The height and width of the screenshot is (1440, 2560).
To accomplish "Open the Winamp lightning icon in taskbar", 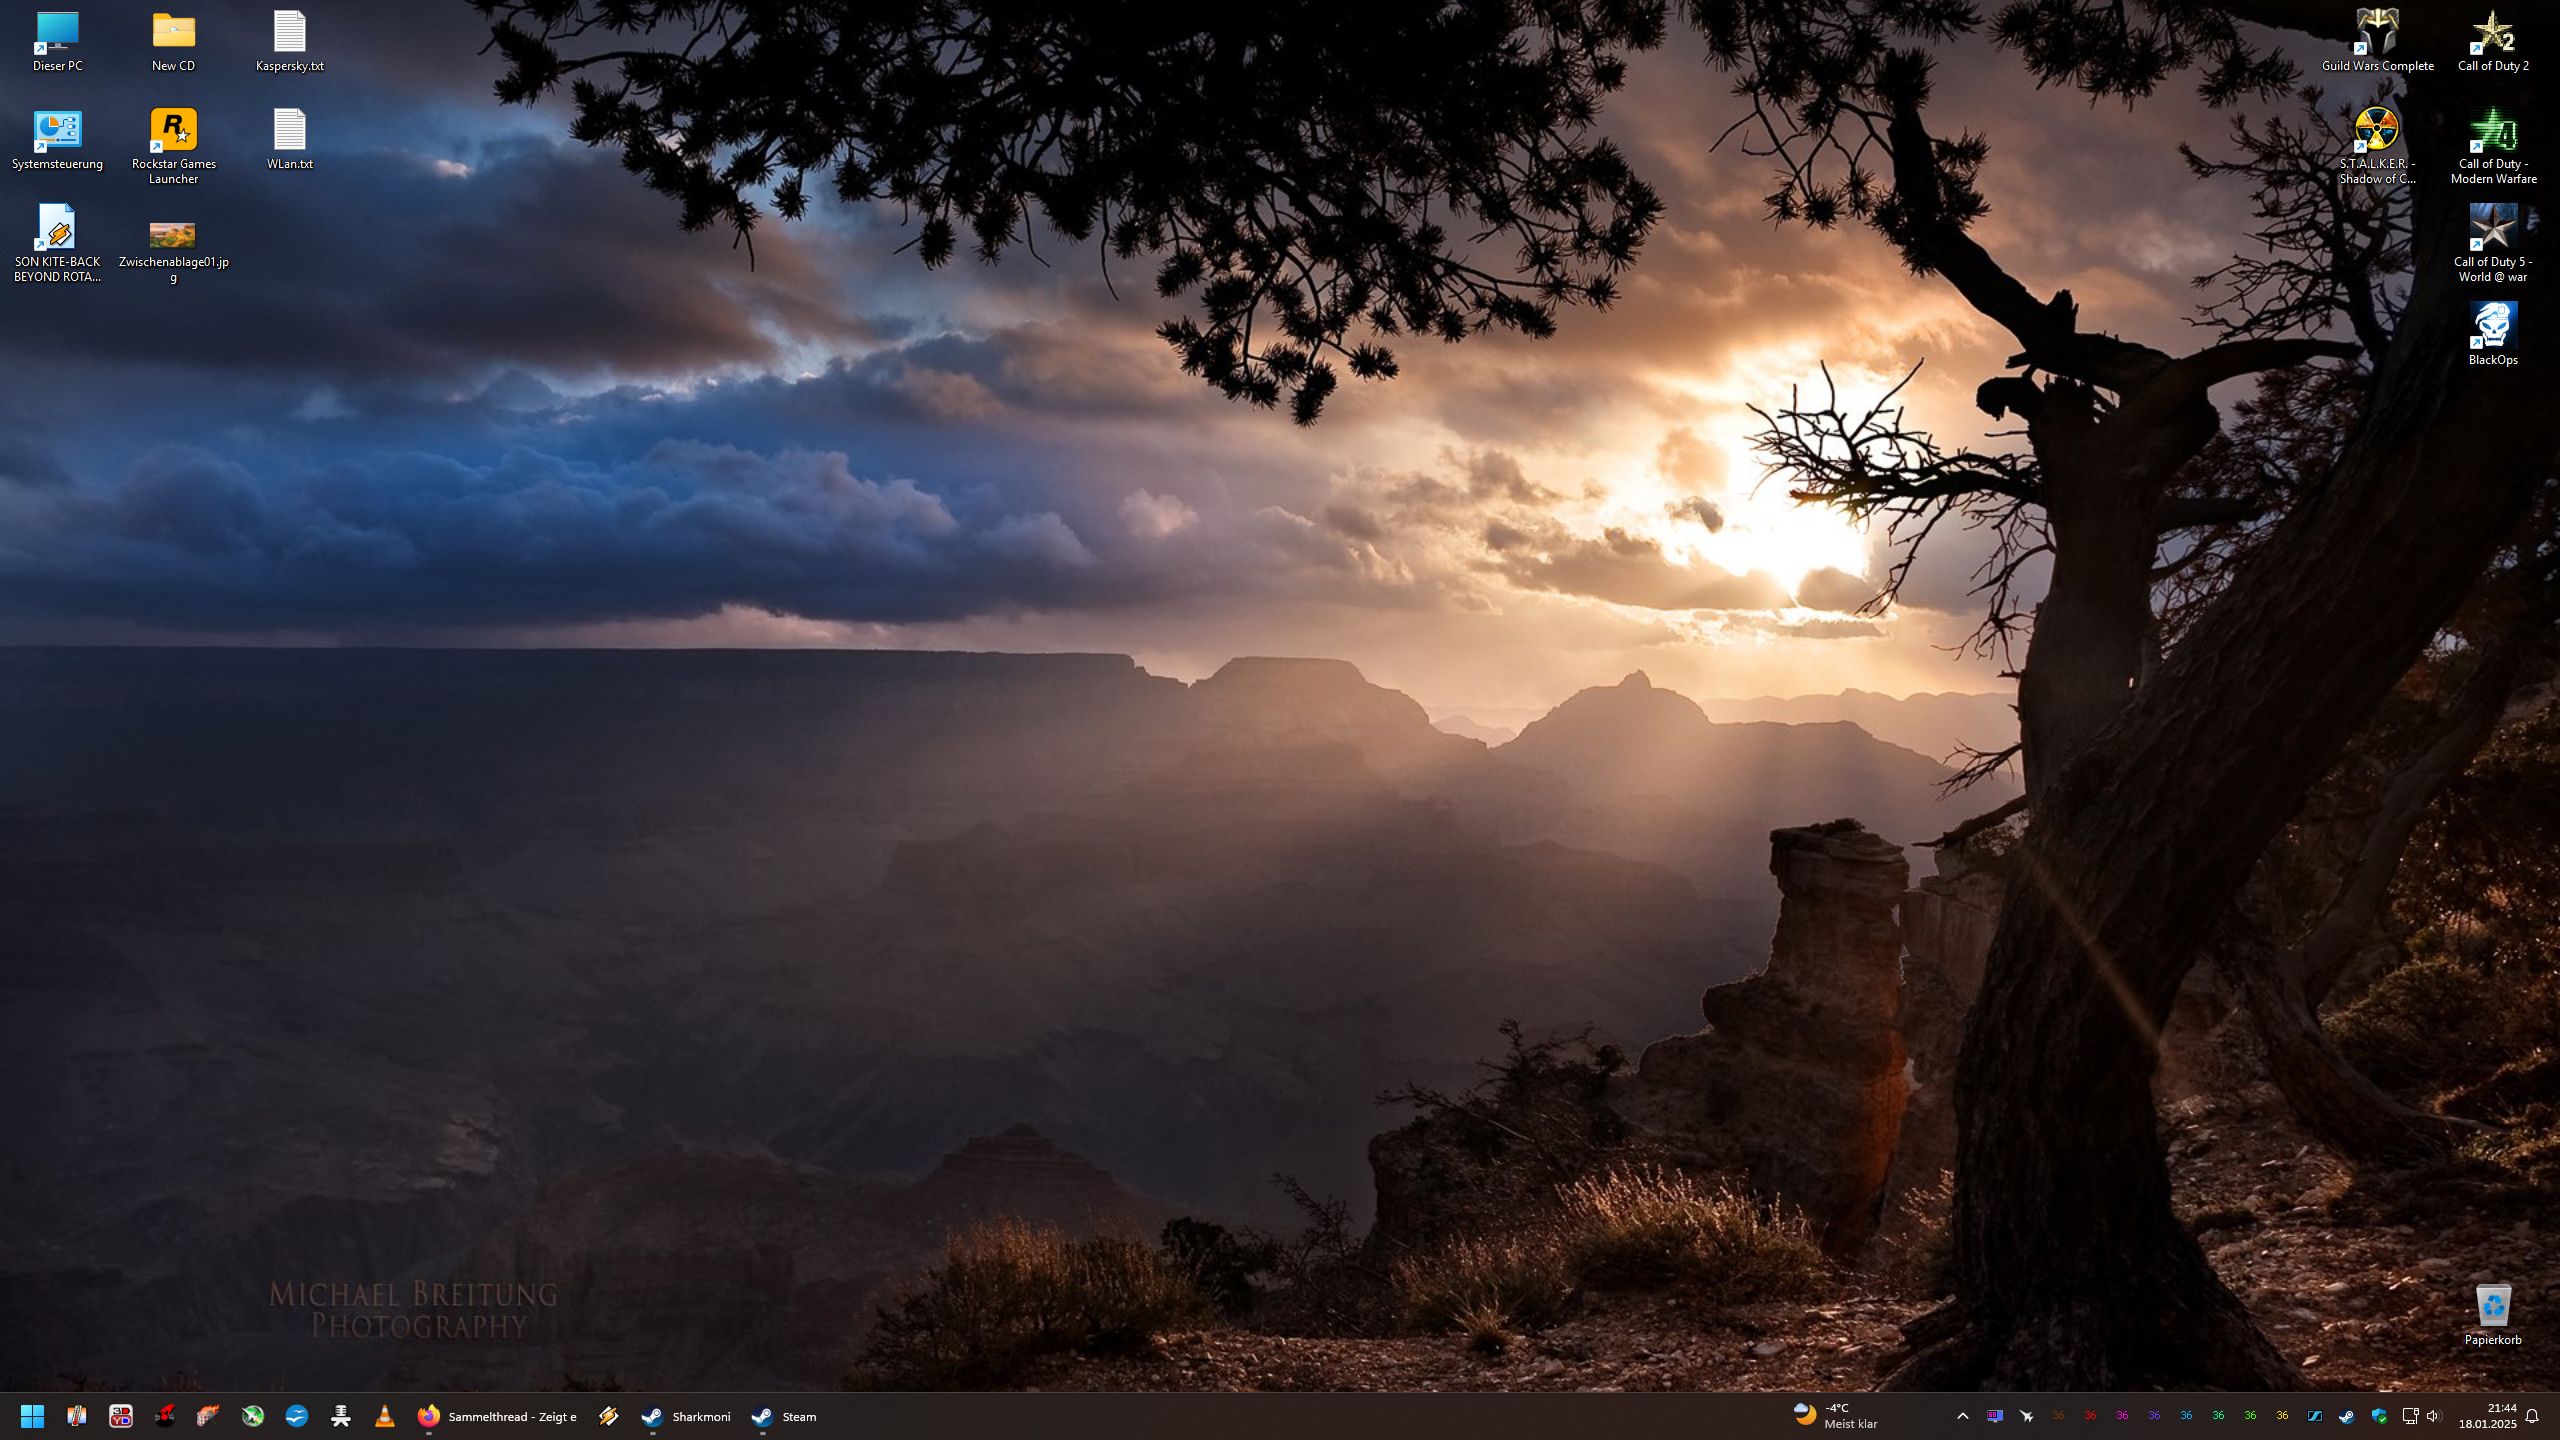I will pos(608,1416).
